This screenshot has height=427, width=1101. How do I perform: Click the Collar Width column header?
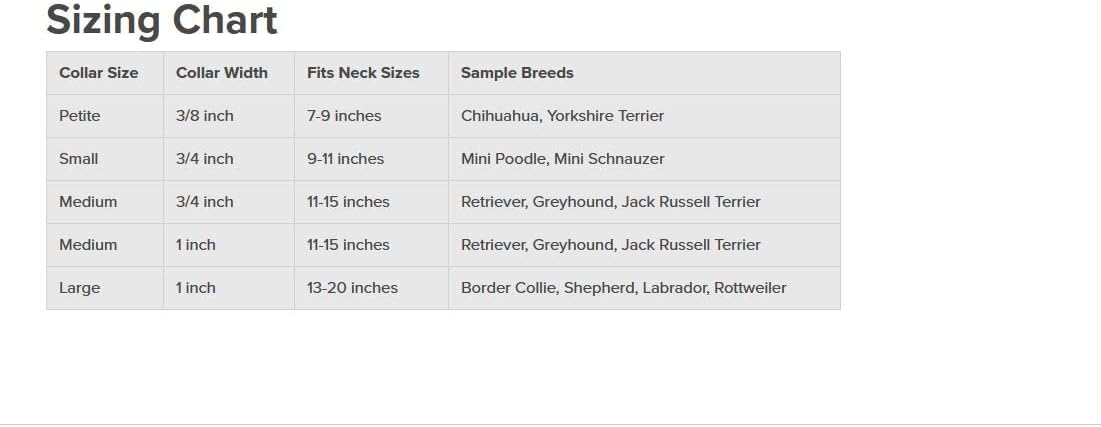[222, 73]
